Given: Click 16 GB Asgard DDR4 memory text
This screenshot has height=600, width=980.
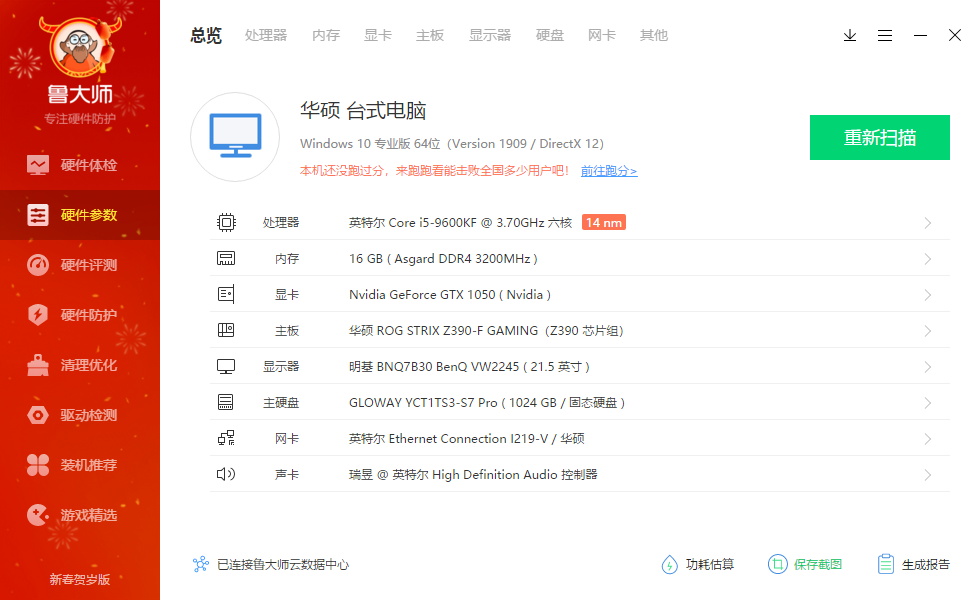Looking at the screenshot, I should pyautogui.click(x=443, y=259).
